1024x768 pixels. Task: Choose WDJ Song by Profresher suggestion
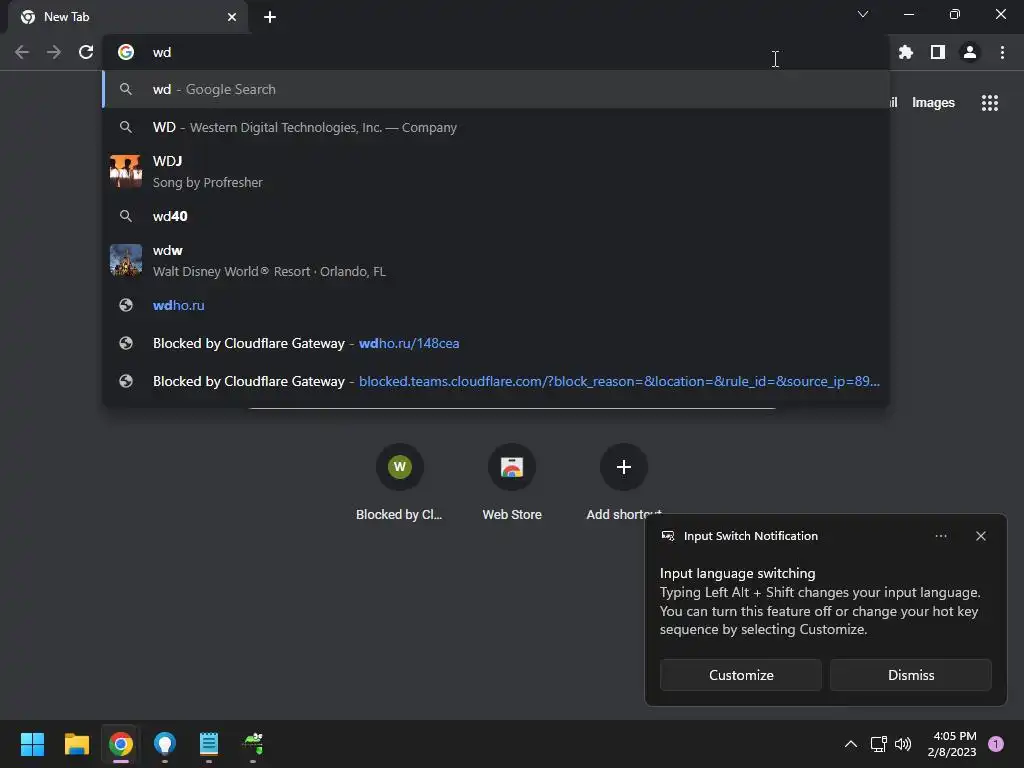[496, 171]
